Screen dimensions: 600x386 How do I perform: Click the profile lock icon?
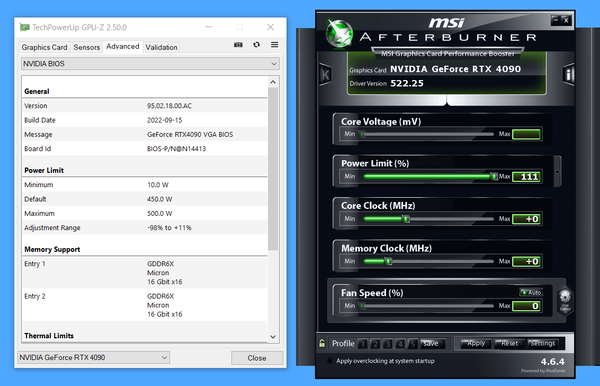point(322,343)
